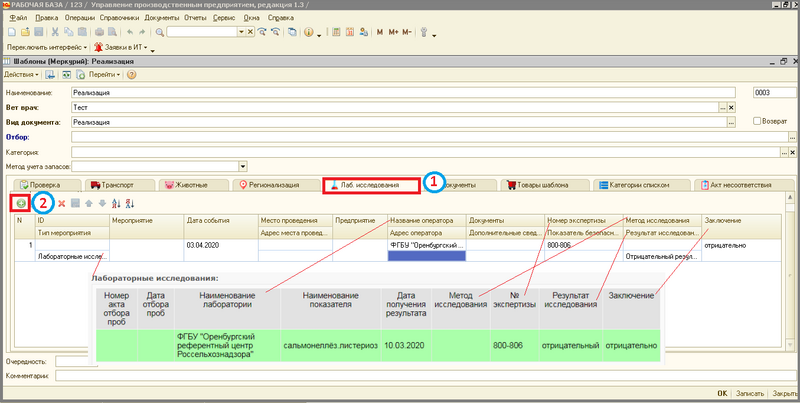Click the ФГБУ "Оренбургский... operator cell
800x403 pixels.
click(427, 245)
